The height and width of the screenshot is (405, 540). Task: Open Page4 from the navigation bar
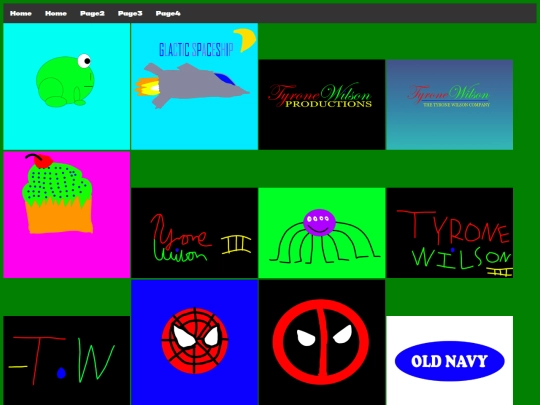coord(168,13)
